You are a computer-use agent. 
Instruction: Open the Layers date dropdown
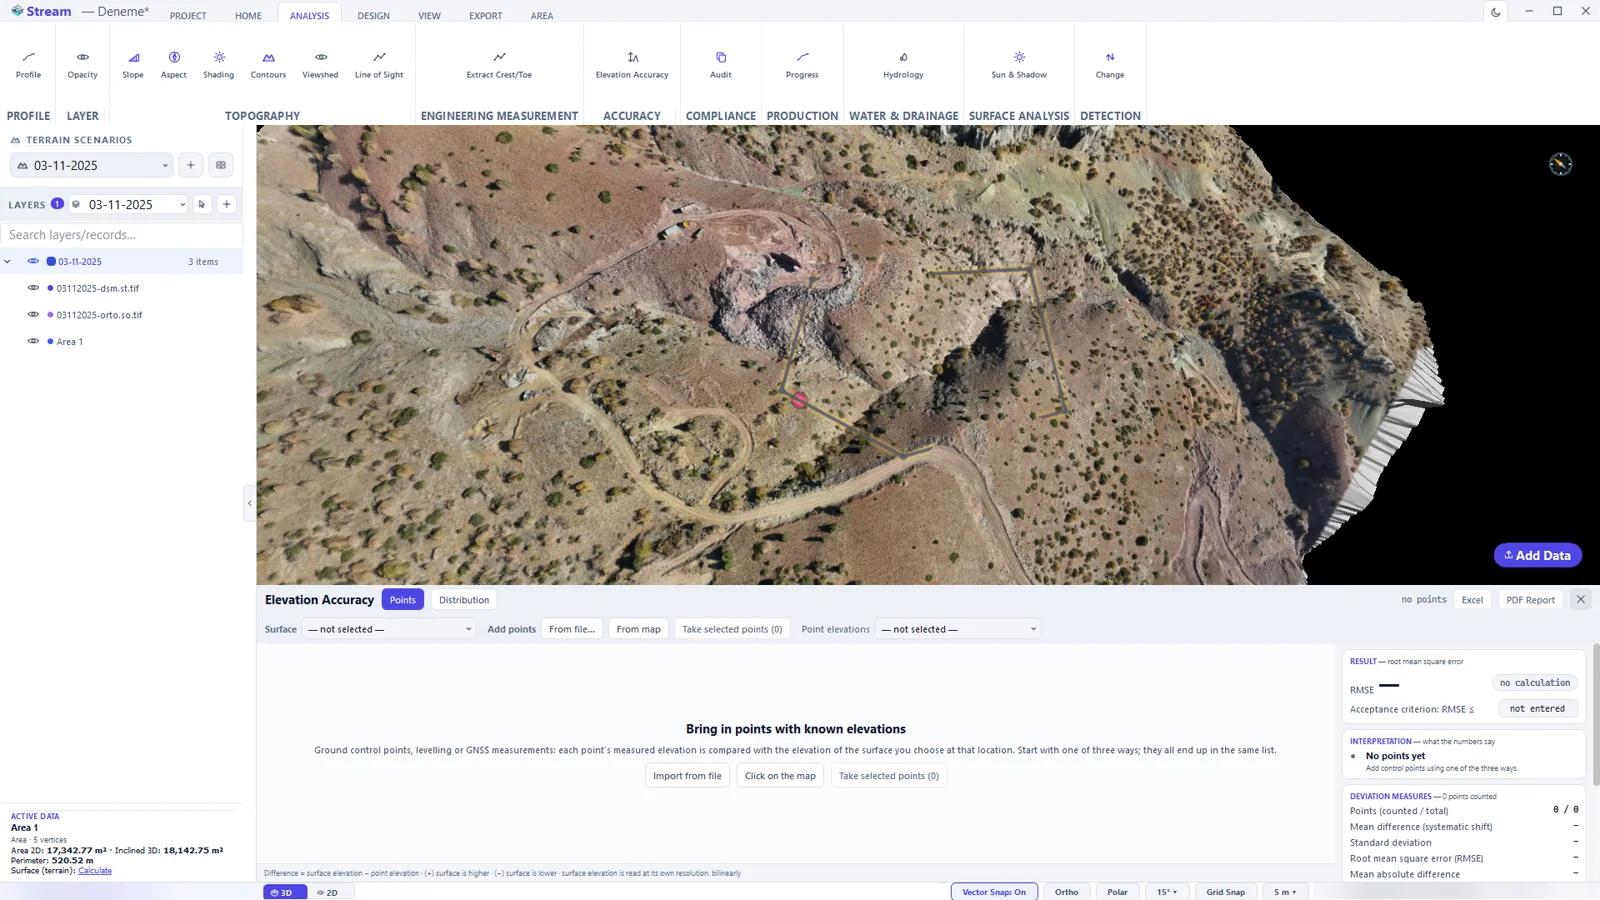click(128, 204)
